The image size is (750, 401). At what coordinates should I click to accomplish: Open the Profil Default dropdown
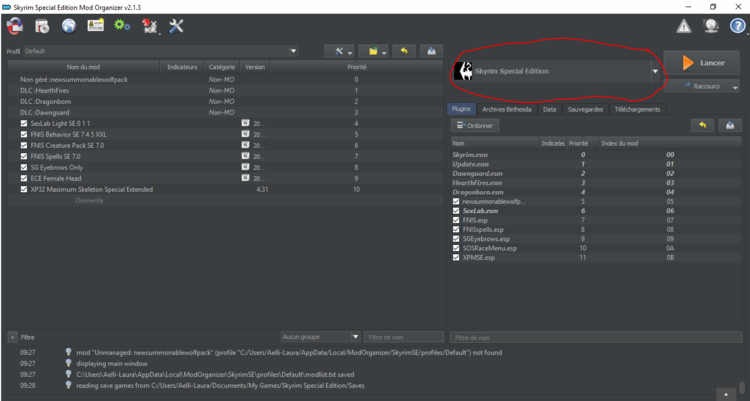tap(161, 51)
